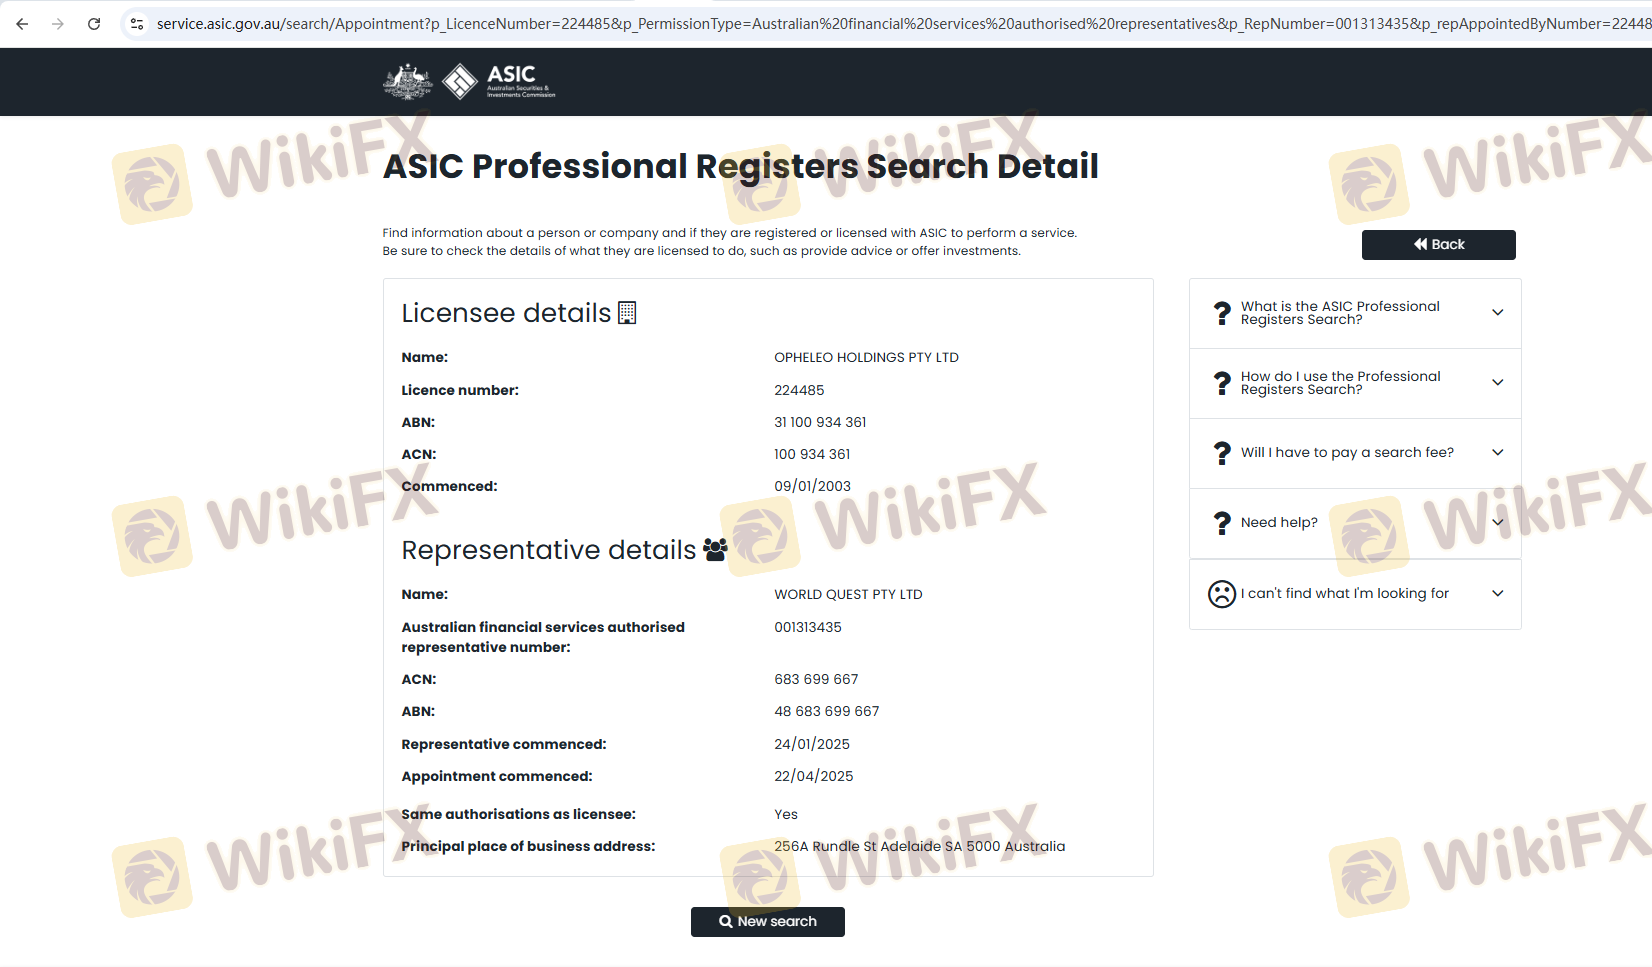Open site information icon in address bar
This screenshot has height=967, width=1652.
click(x=137, y=24)
